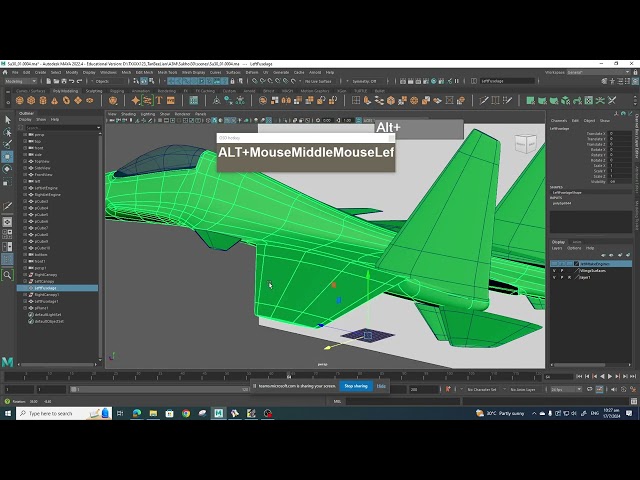The height and width of the screenshot is (480, 640).
Task: Switch to the Rigging shelf tab
Action: point(117,91)
